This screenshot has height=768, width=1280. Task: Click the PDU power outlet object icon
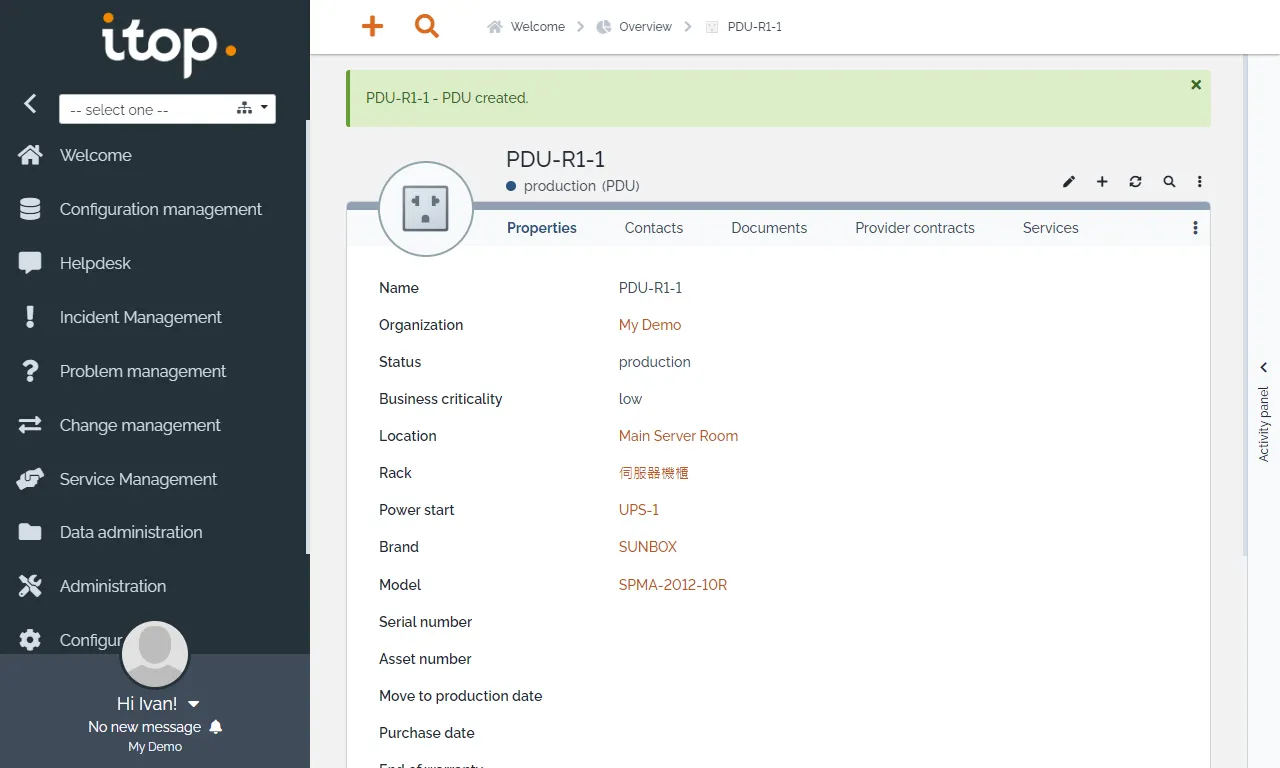click(425, 209)
